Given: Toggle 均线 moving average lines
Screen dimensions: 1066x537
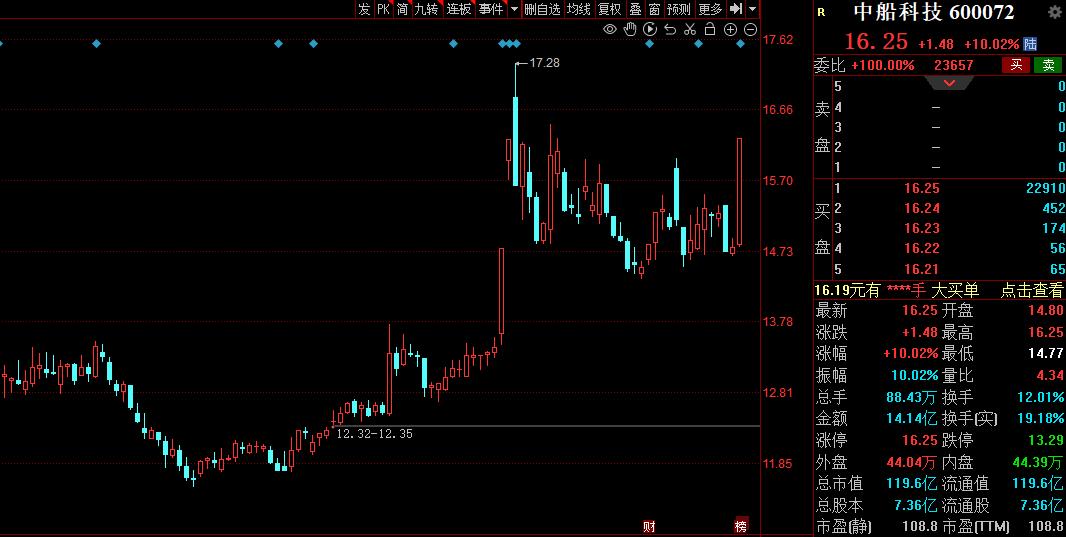Looking at the screenshot, I should pos(578,9).
